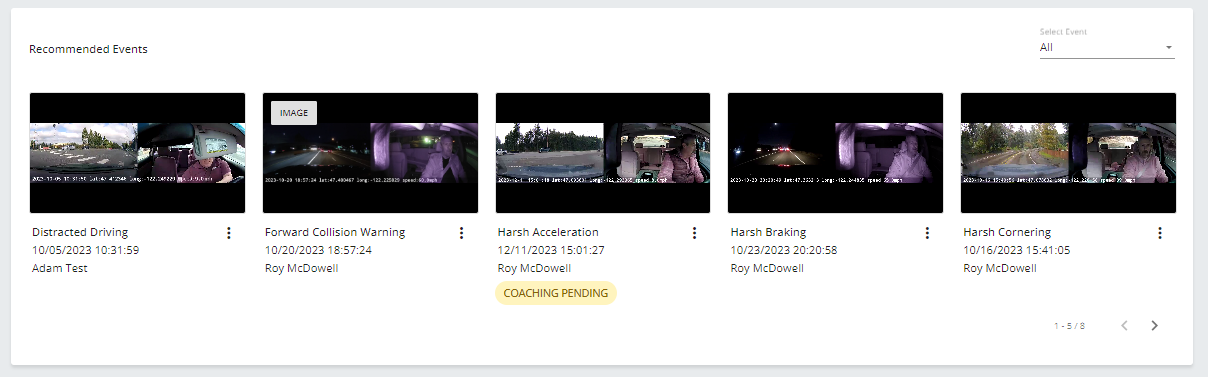Click Roy McDowell under Forward Collision Warning
Viewport: 1208px width, 377px height.
(x=302, y=268)
